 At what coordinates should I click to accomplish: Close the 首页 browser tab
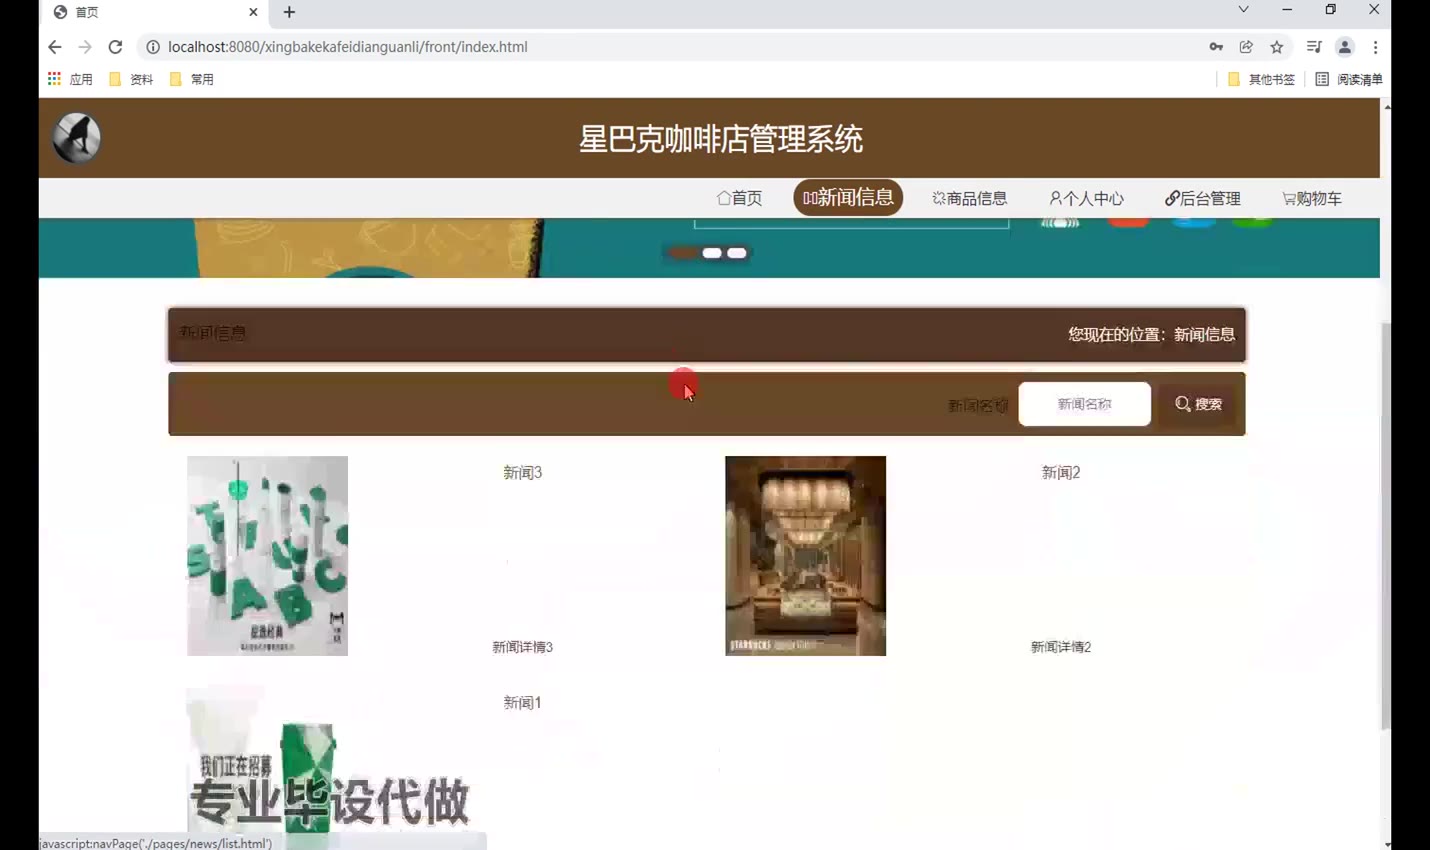253,12
